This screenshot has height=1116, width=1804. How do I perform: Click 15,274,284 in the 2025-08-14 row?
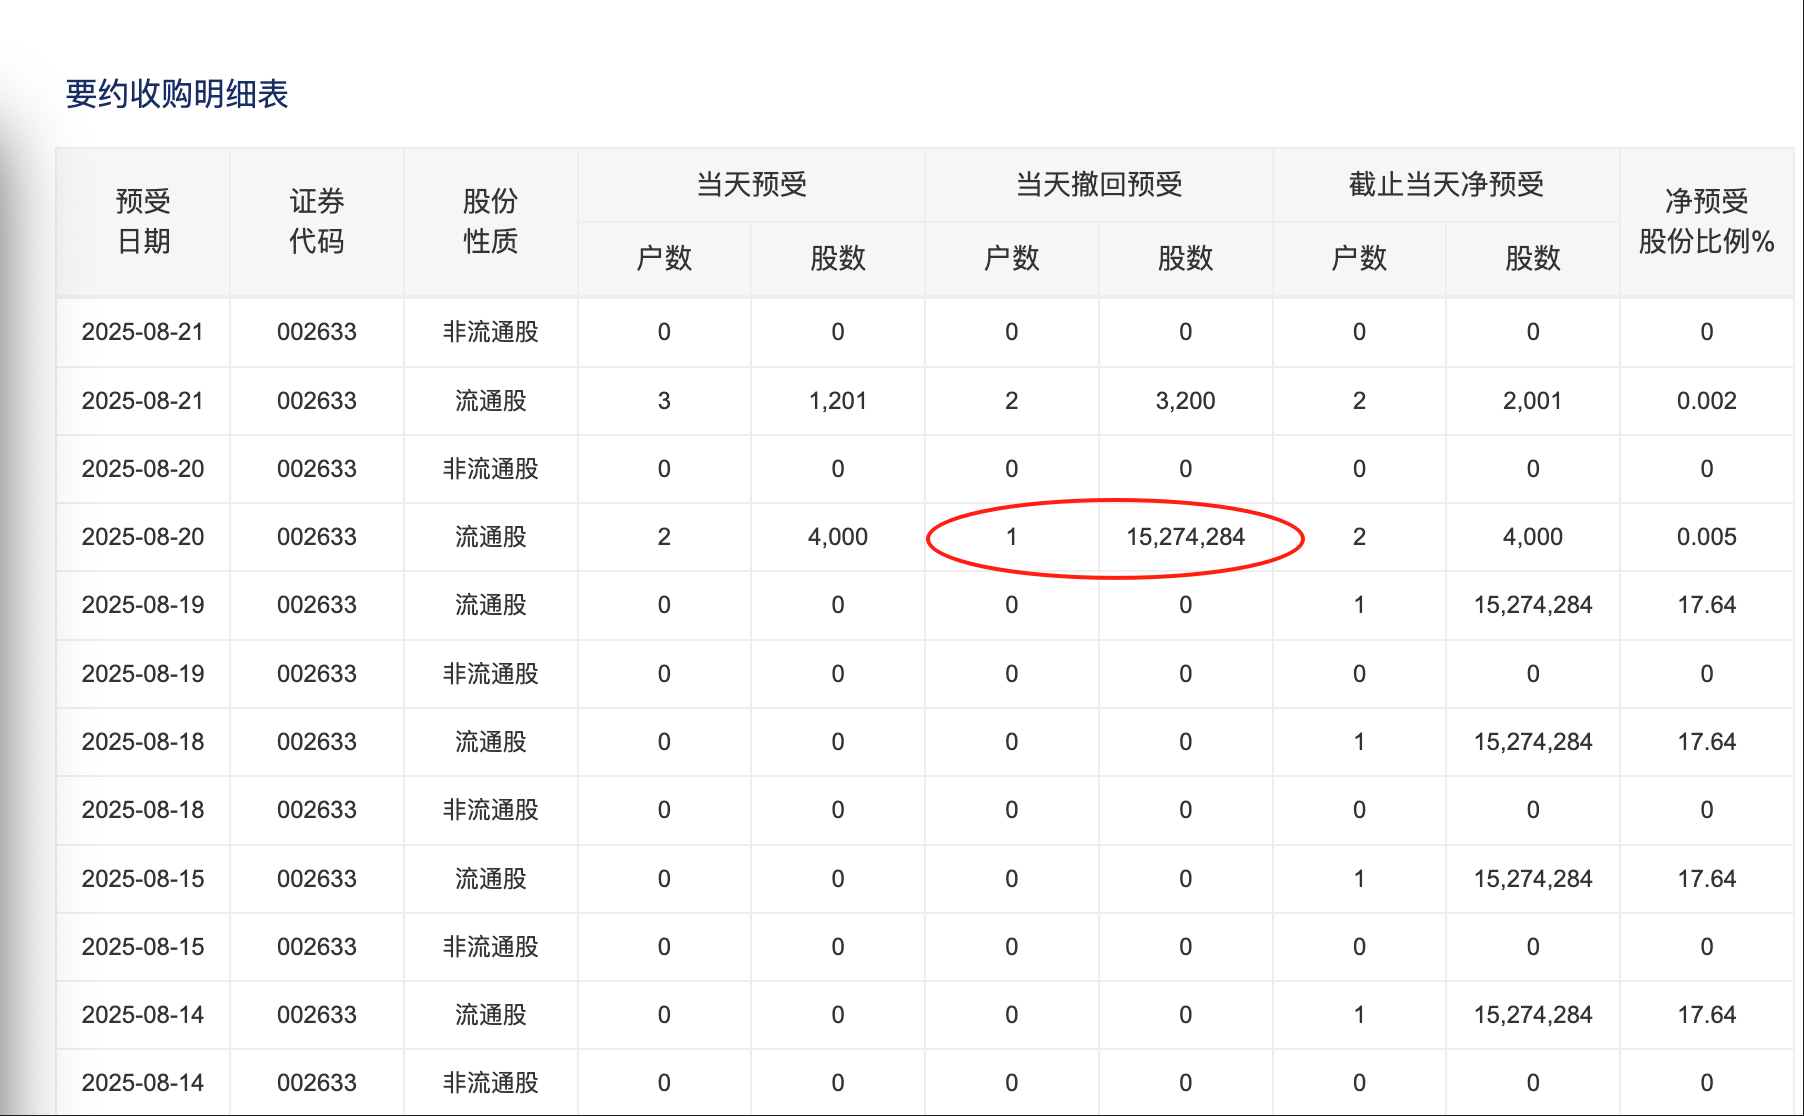coord(1532,1015)
